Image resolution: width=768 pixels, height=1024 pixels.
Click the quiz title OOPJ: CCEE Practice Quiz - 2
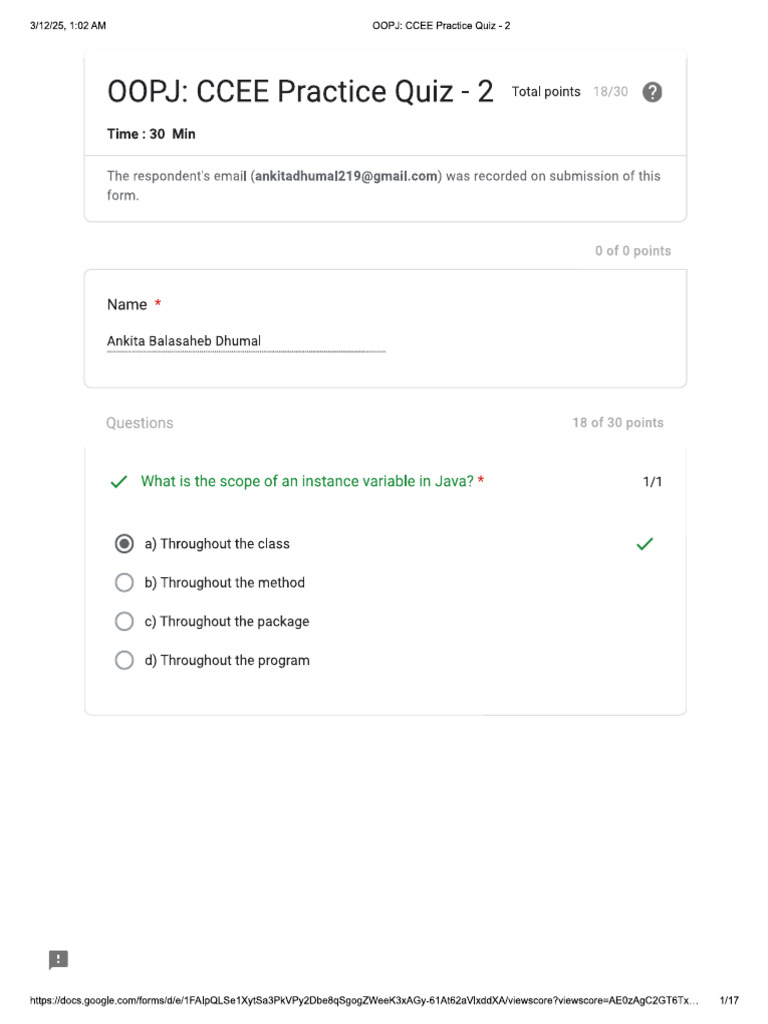pos(300,92)
